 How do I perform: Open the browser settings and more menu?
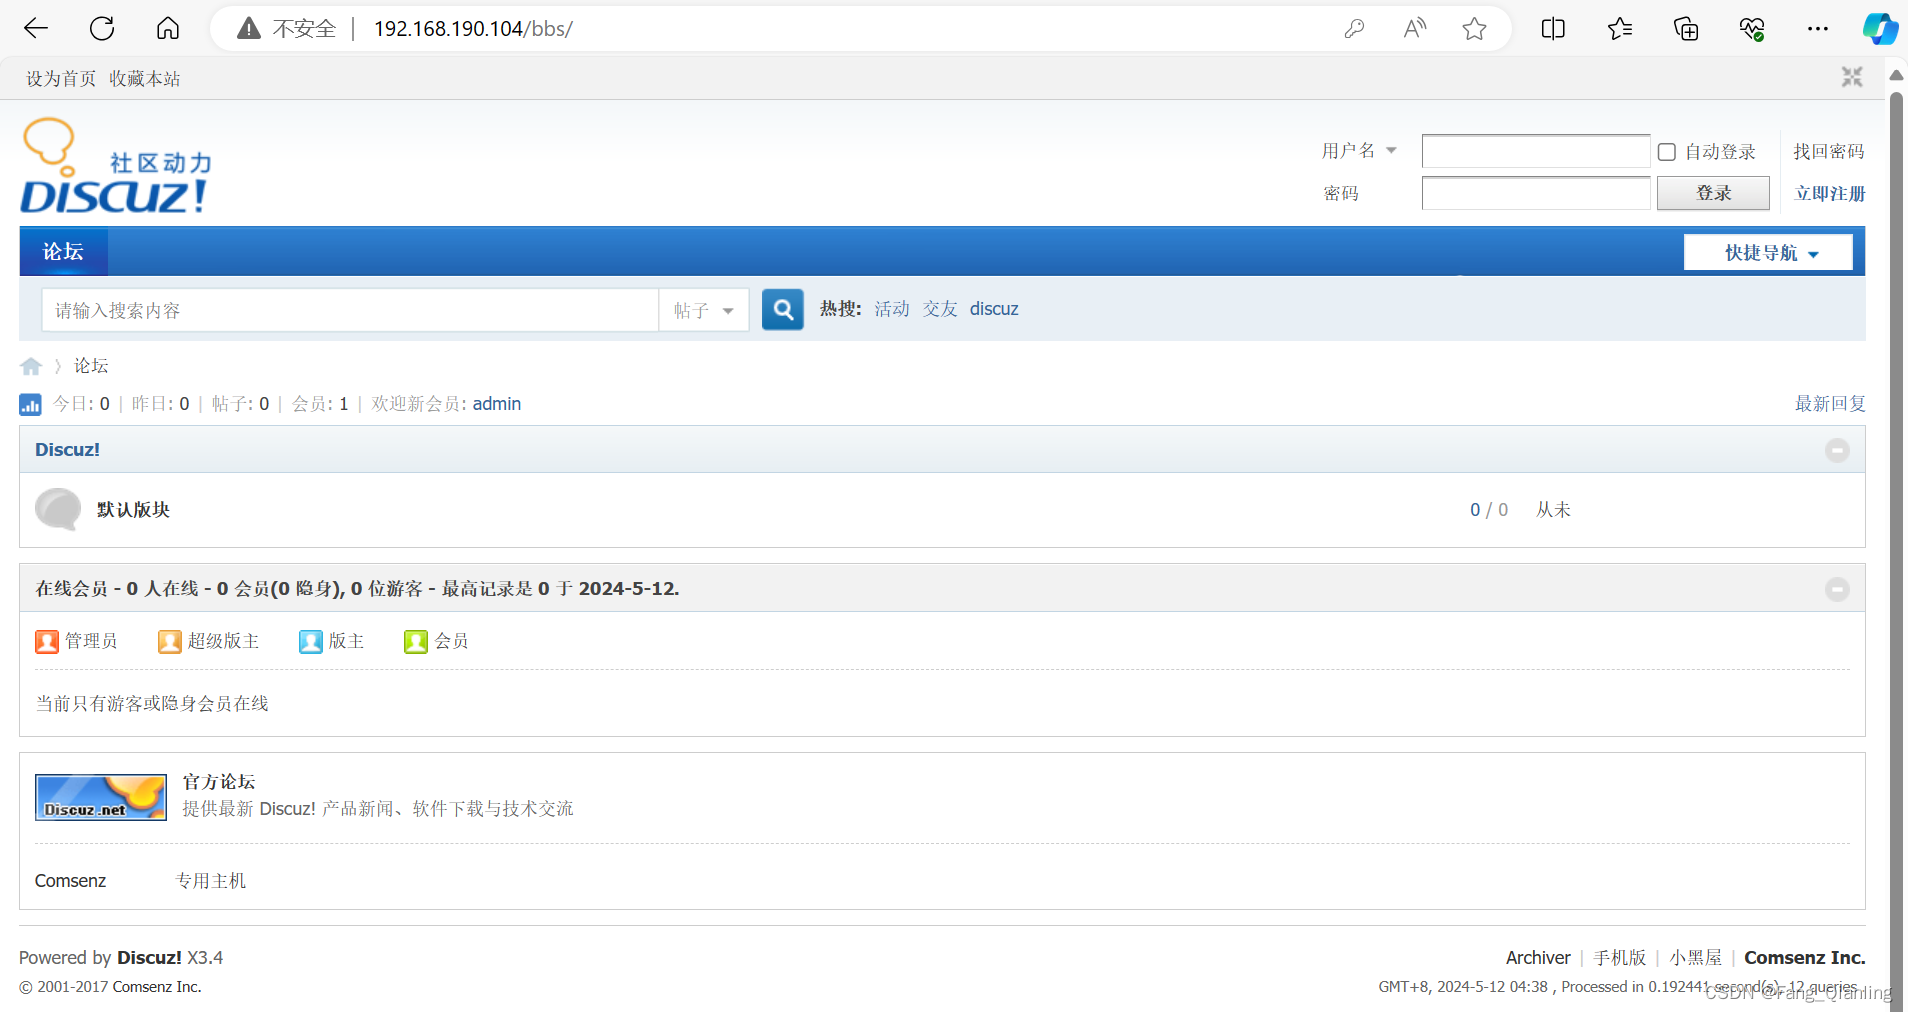coord(1818,29)
